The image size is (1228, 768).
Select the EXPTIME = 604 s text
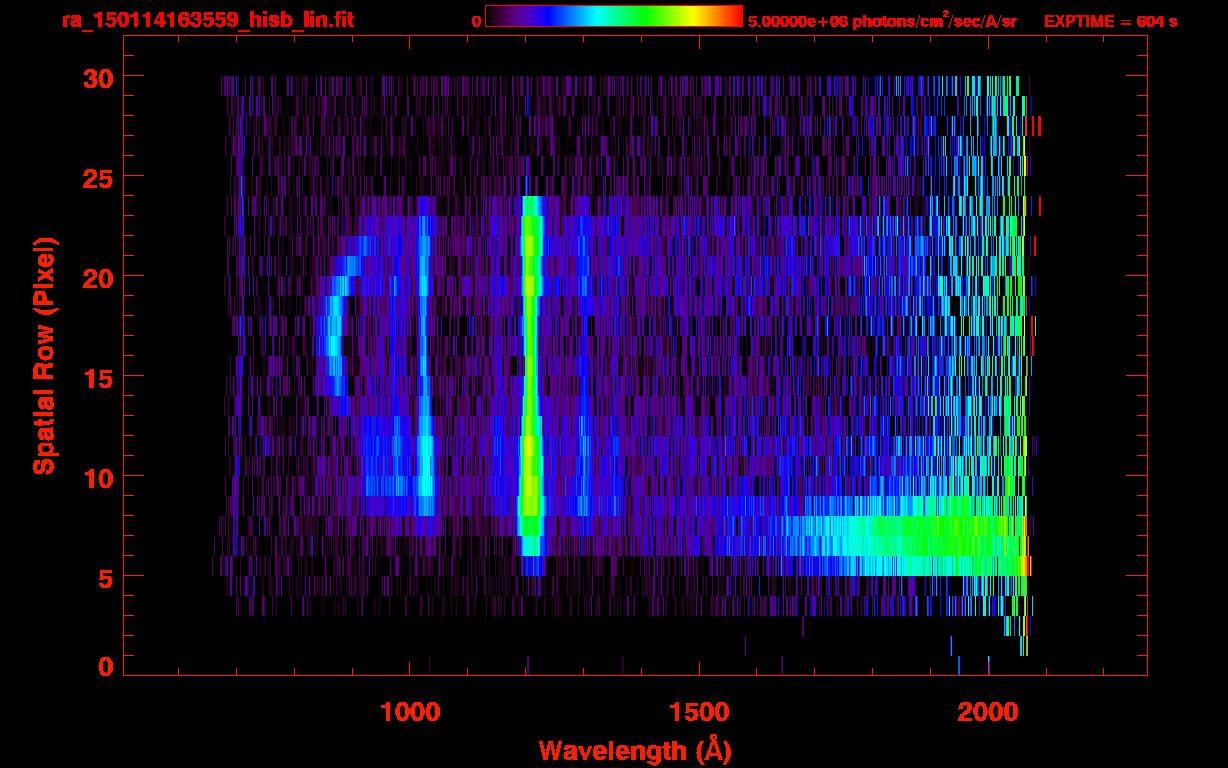[x=1110, y=21]
